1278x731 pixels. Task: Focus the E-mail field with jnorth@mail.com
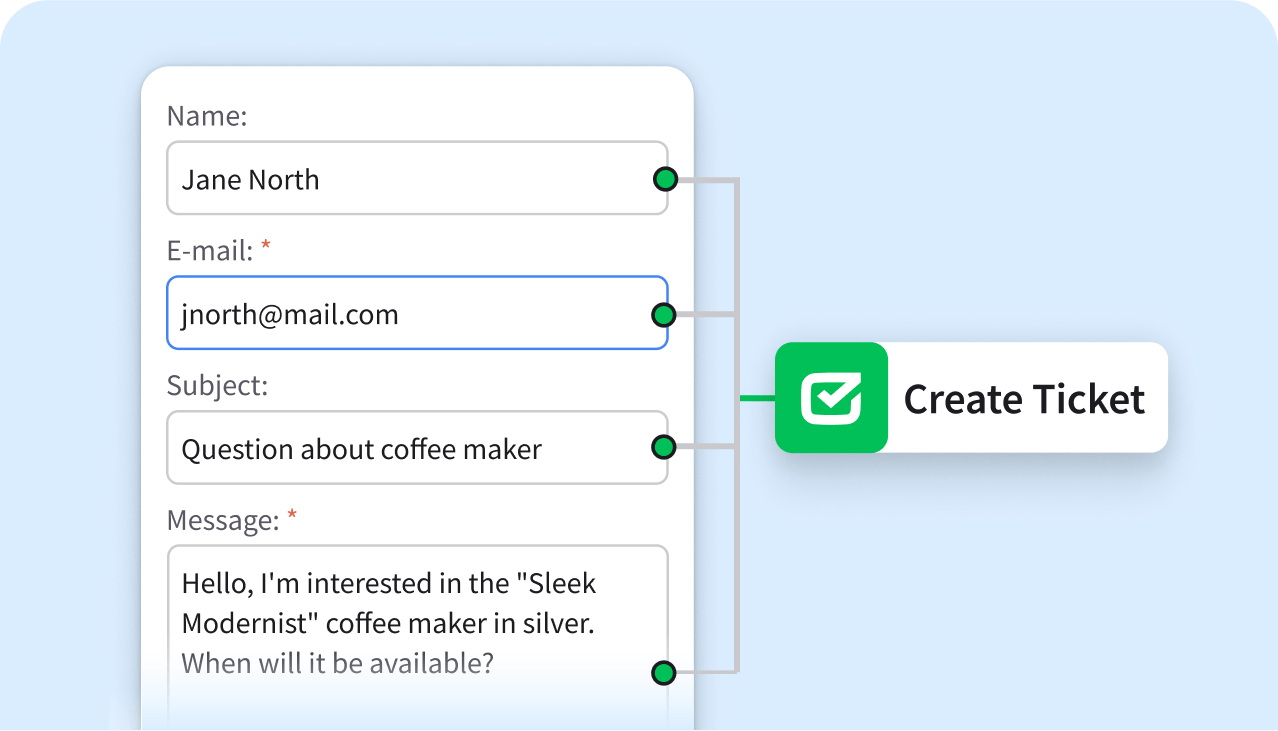(400, 314)
